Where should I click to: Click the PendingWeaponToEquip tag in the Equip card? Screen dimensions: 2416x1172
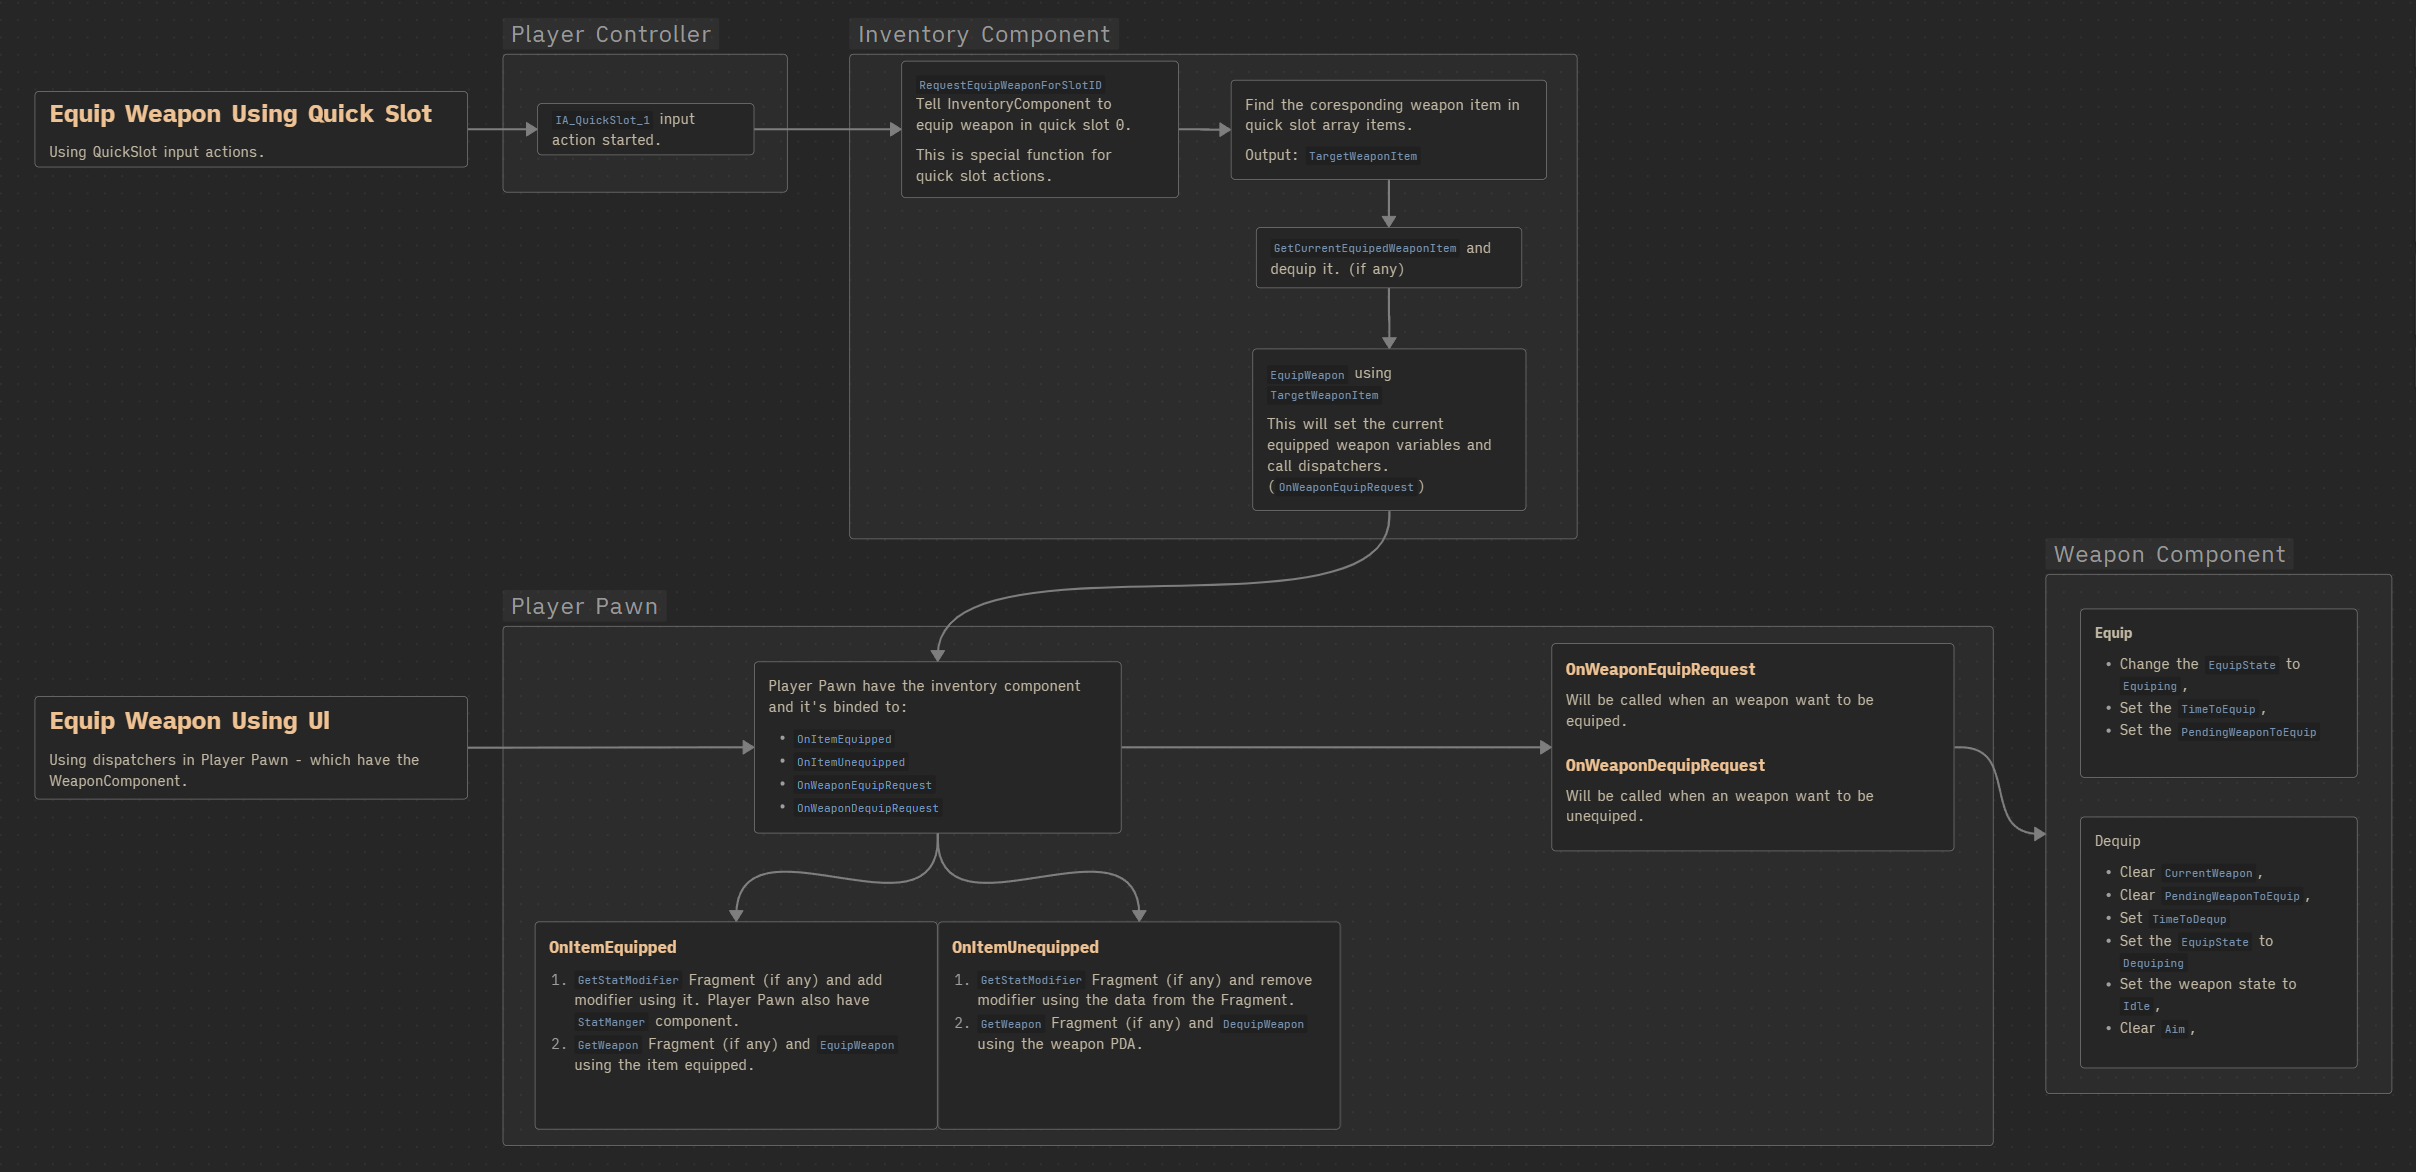pos(2247,733)
